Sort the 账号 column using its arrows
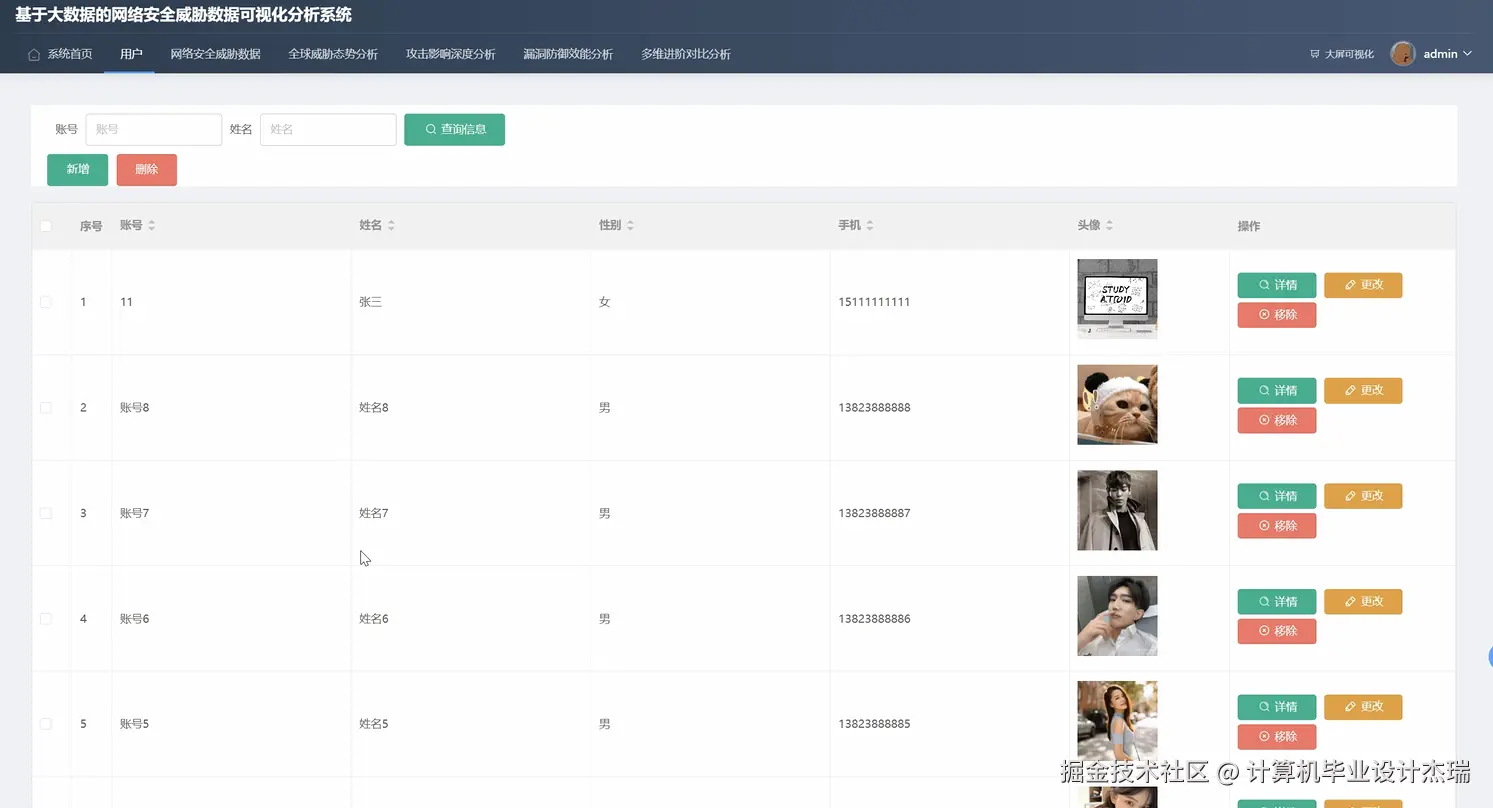The image size is (1493, 808). [x=152, y=226]
